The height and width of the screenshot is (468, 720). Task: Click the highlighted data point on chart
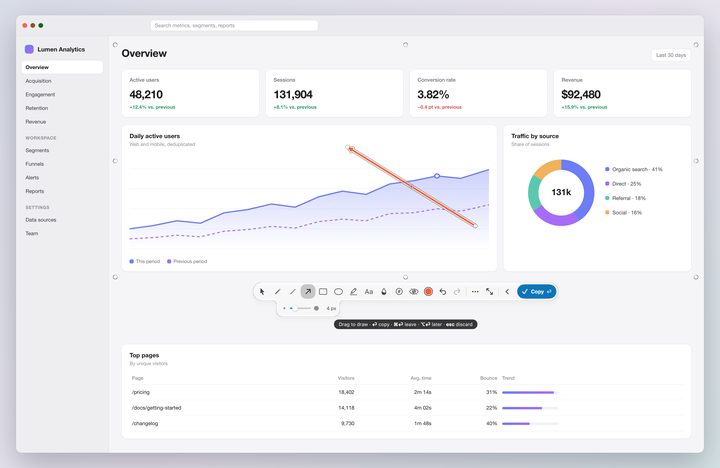click(437, 176)
